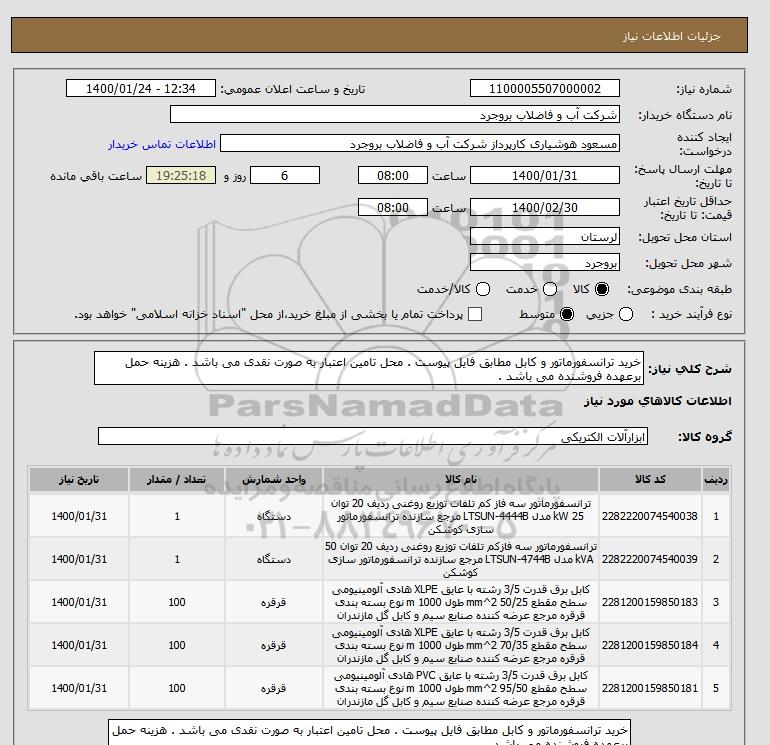Viewport: 770px width, 745px height.
Task: Click the LTSUN-4444B transformer item name
Action: (x=461, y=516)
